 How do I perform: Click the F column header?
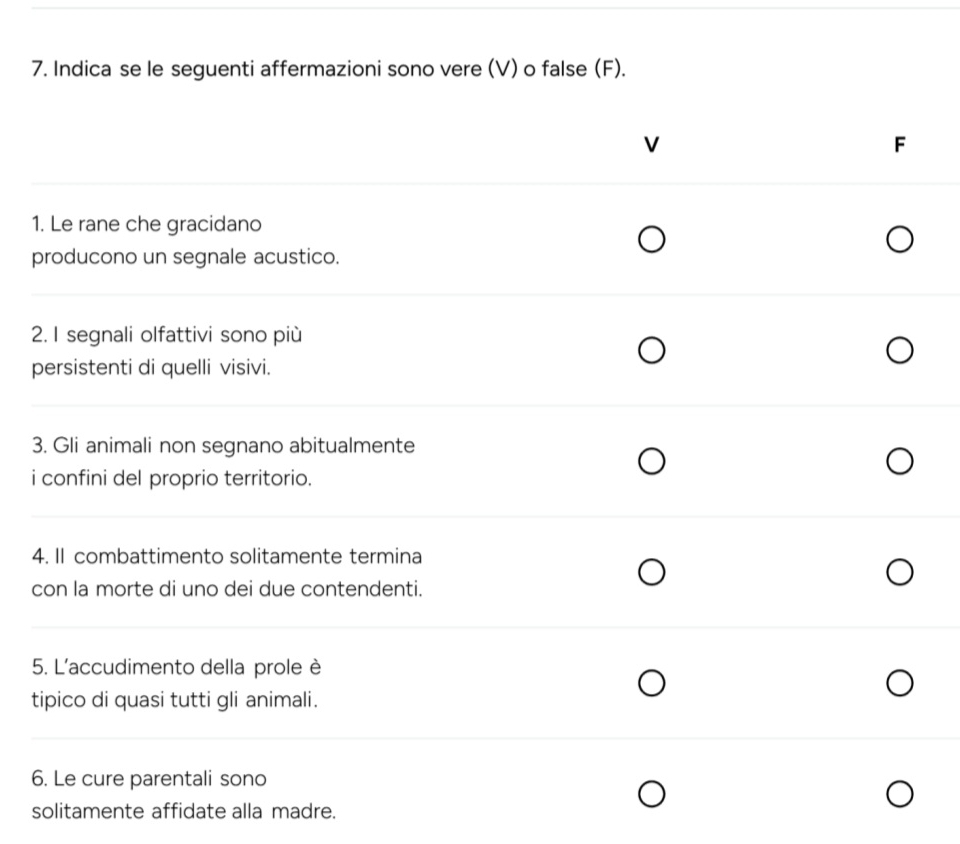899,145
